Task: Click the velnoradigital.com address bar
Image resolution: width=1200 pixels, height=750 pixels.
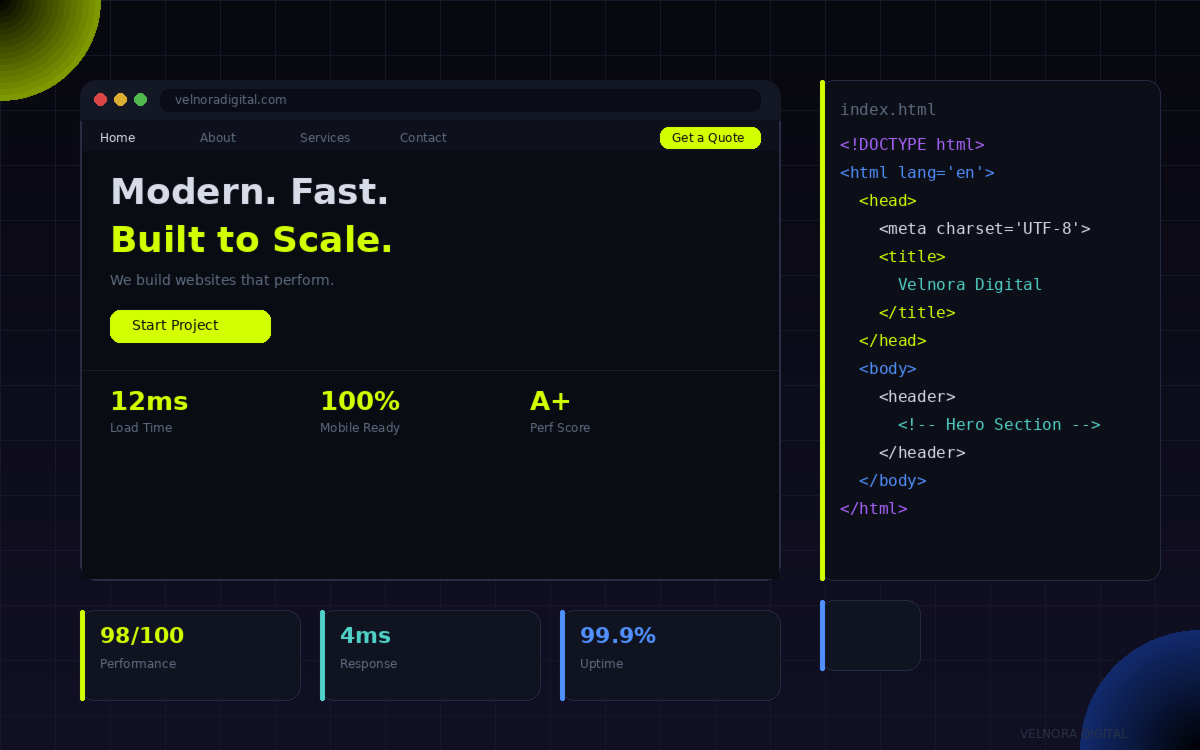Action: point(460,100)
